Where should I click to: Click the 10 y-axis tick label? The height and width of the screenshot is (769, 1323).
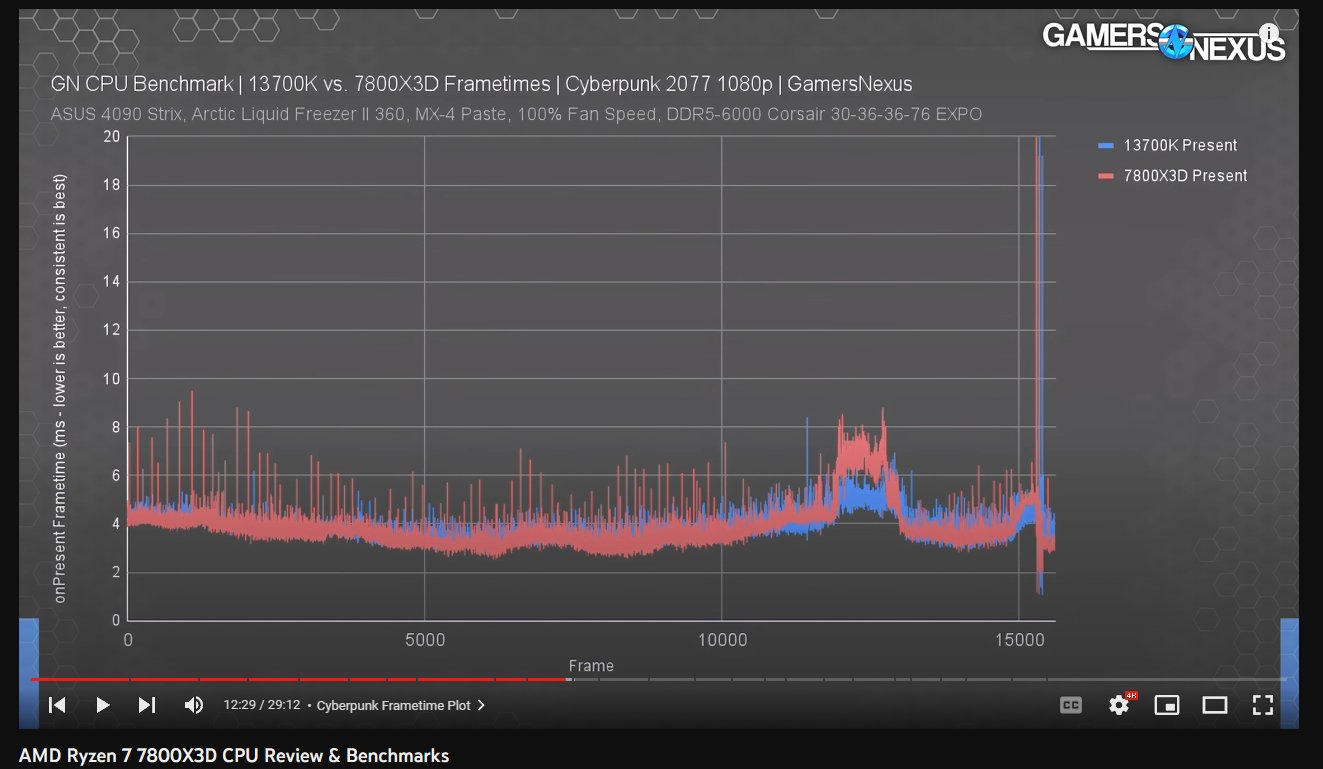coord(110,379)
